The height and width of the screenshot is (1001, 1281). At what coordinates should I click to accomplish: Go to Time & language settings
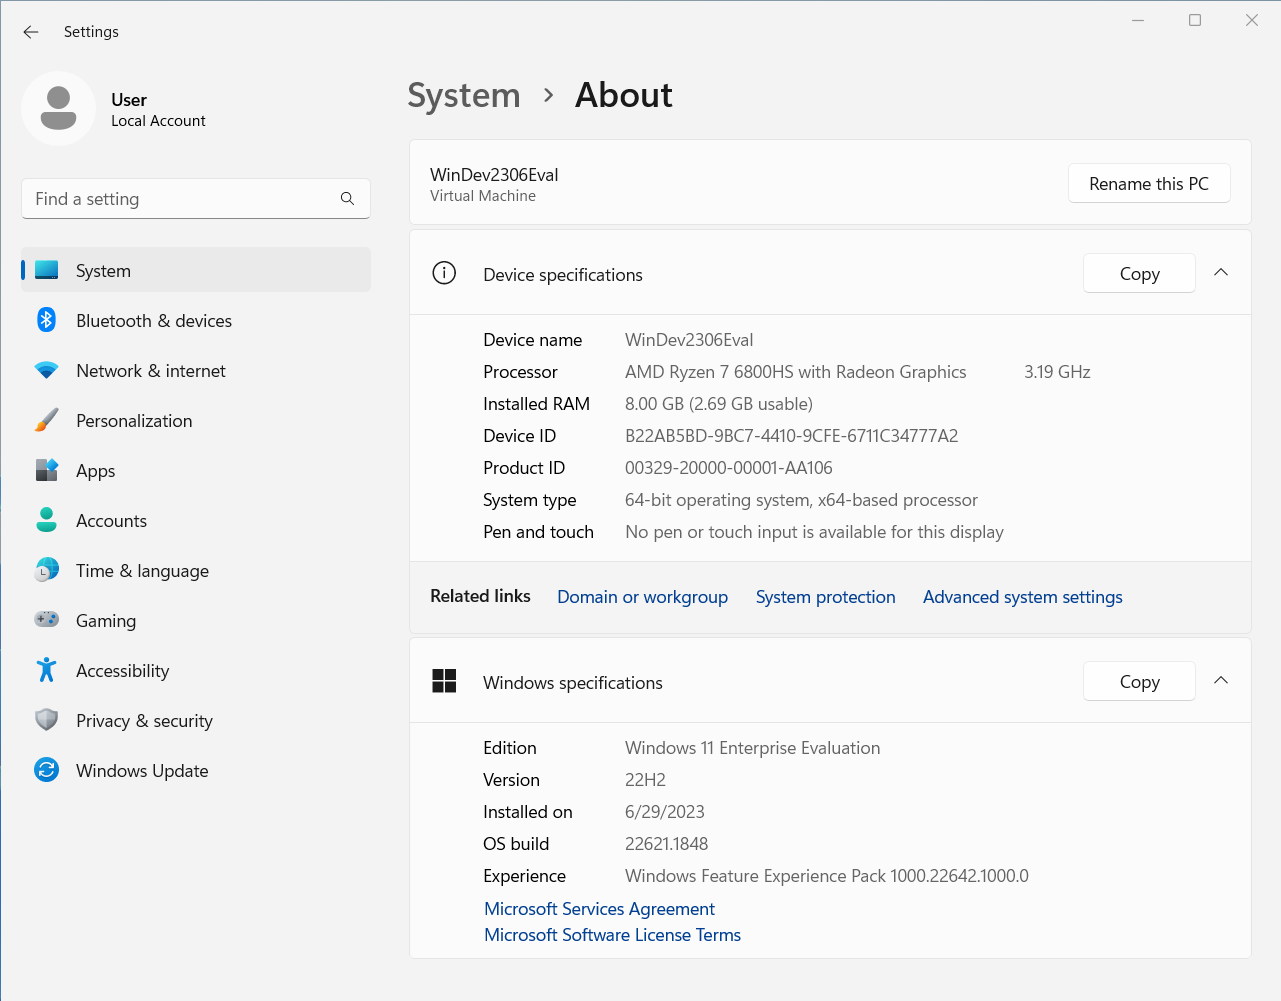pos(142,571)
